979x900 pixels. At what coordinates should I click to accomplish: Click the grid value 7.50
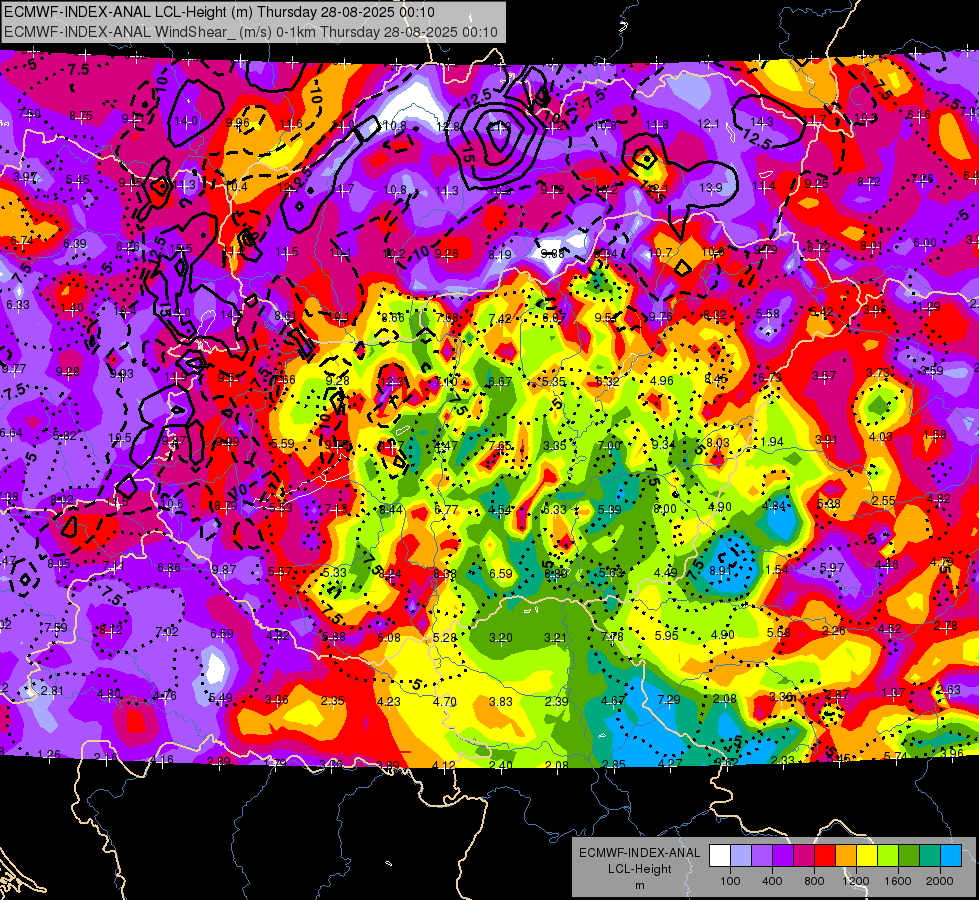pos(29,114)
